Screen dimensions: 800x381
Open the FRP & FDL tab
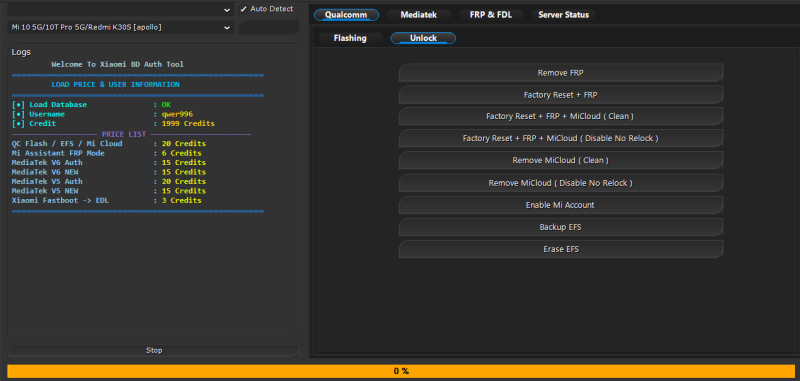pyautogui.click(x=491, y=15)
